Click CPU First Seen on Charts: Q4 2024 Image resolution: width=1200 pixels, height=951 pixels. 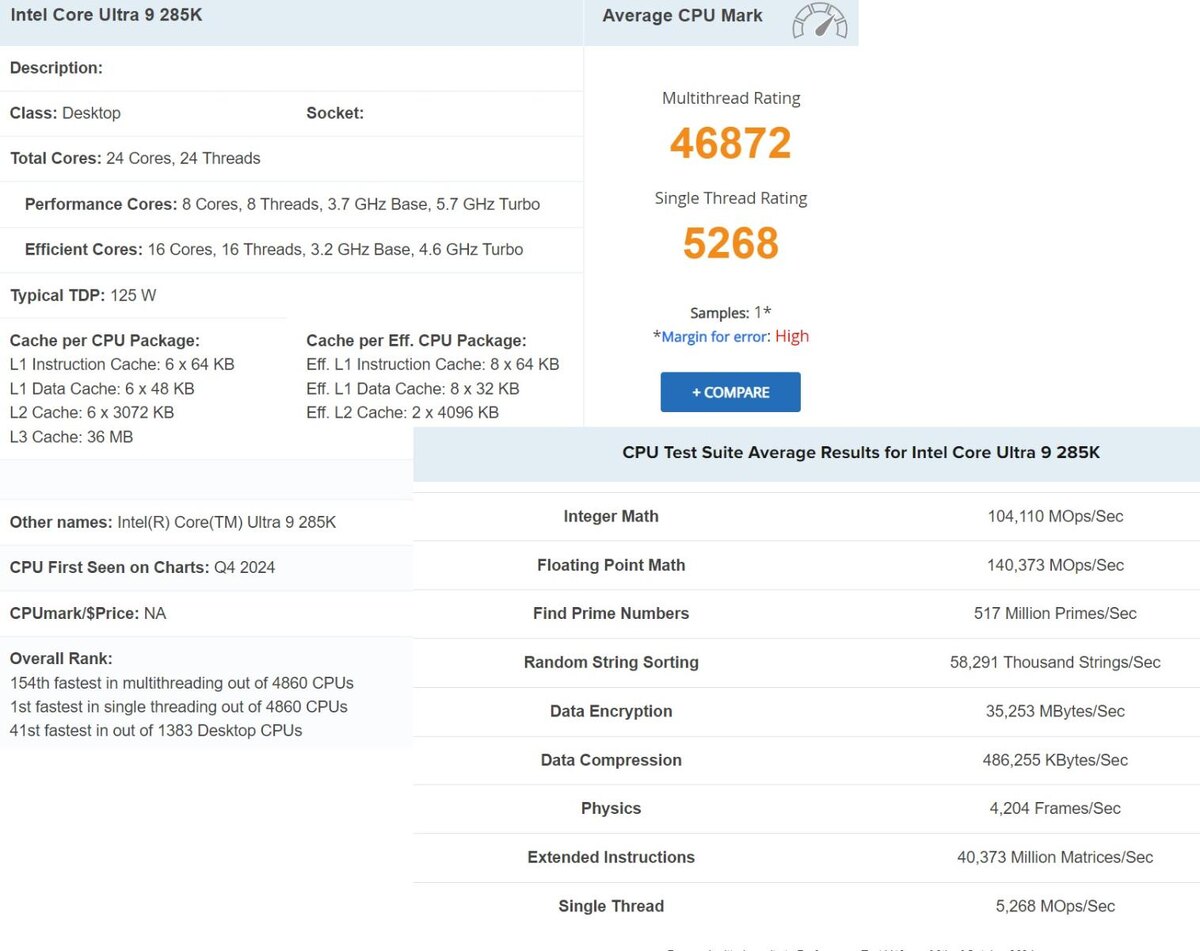coord(142,567)
